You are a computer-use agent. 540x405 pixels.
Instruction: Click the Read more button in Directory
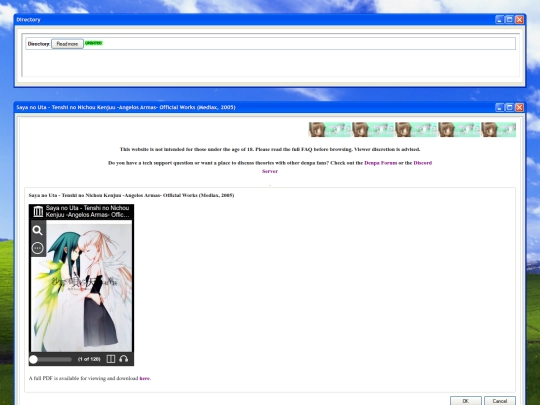(x=67, y=44)
